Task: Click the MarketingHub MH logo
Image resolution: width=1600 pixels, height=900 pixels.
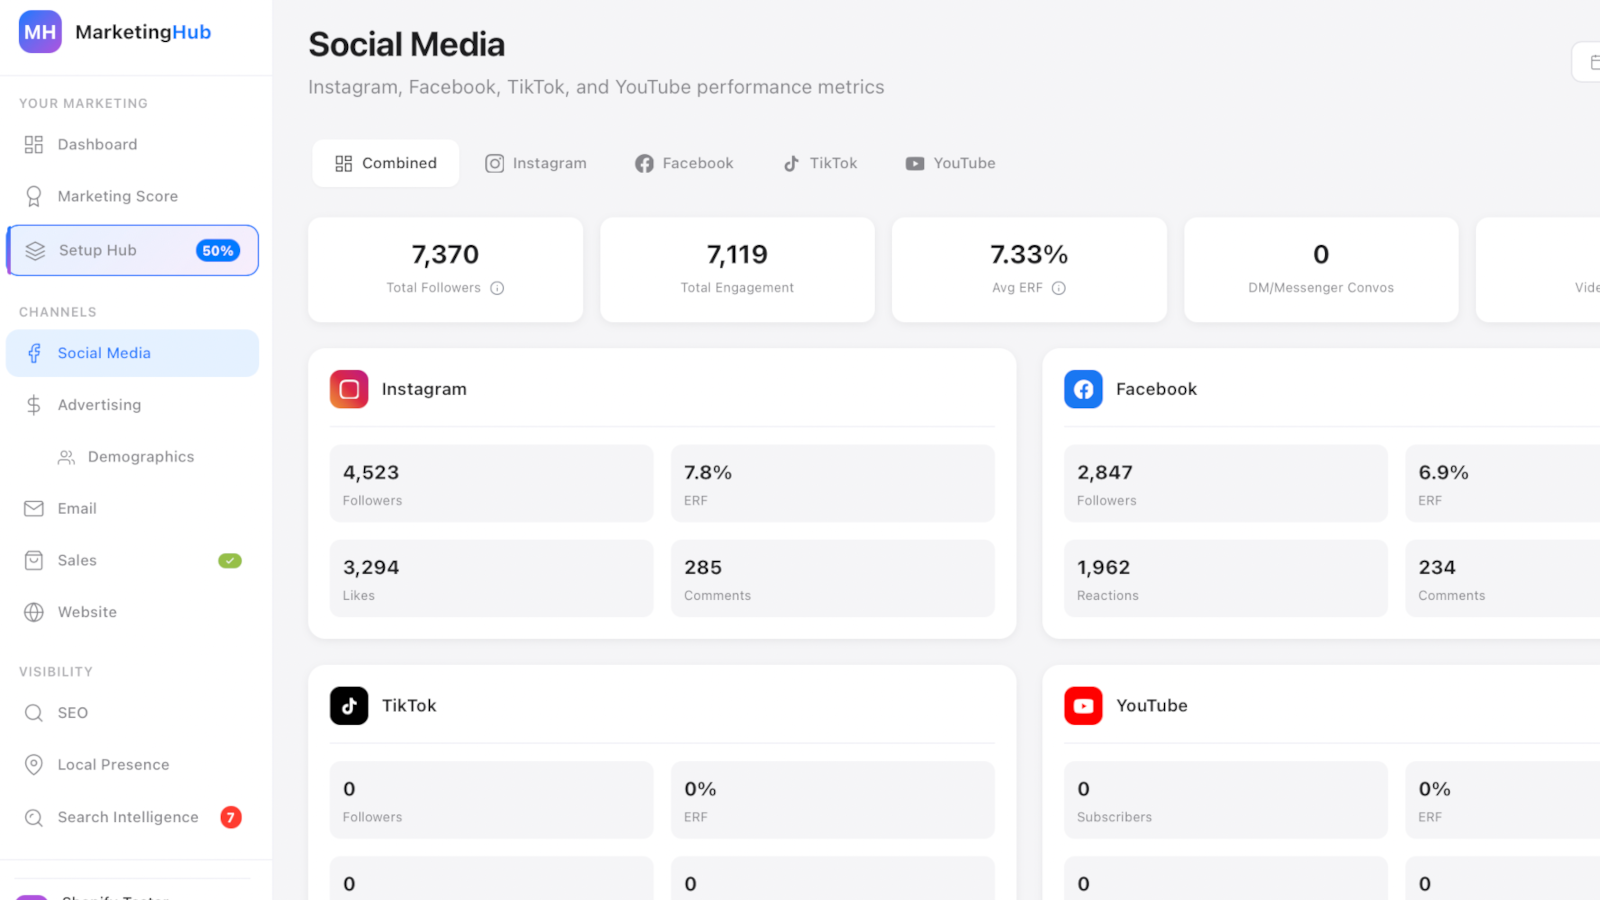Action: [x=40, y=31]
